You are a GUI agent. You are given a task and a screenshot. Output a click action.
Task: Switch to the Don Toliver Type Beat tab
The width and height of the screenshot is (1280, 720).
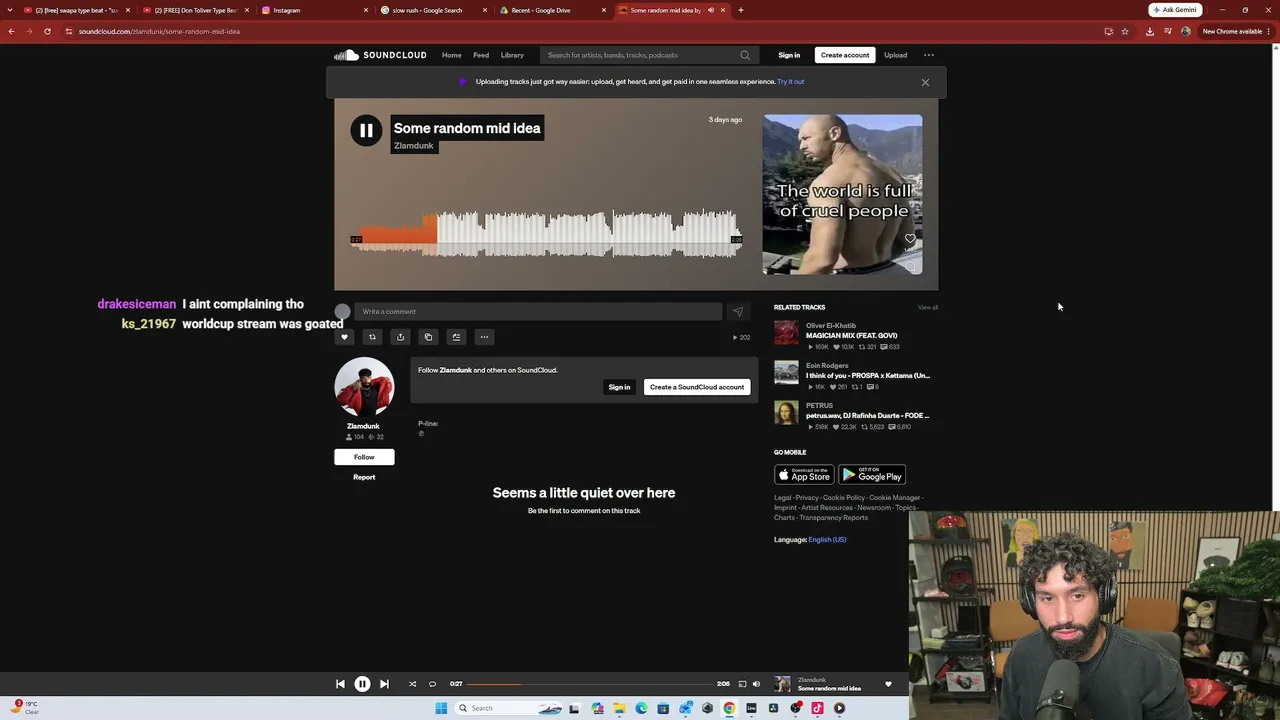195,10
